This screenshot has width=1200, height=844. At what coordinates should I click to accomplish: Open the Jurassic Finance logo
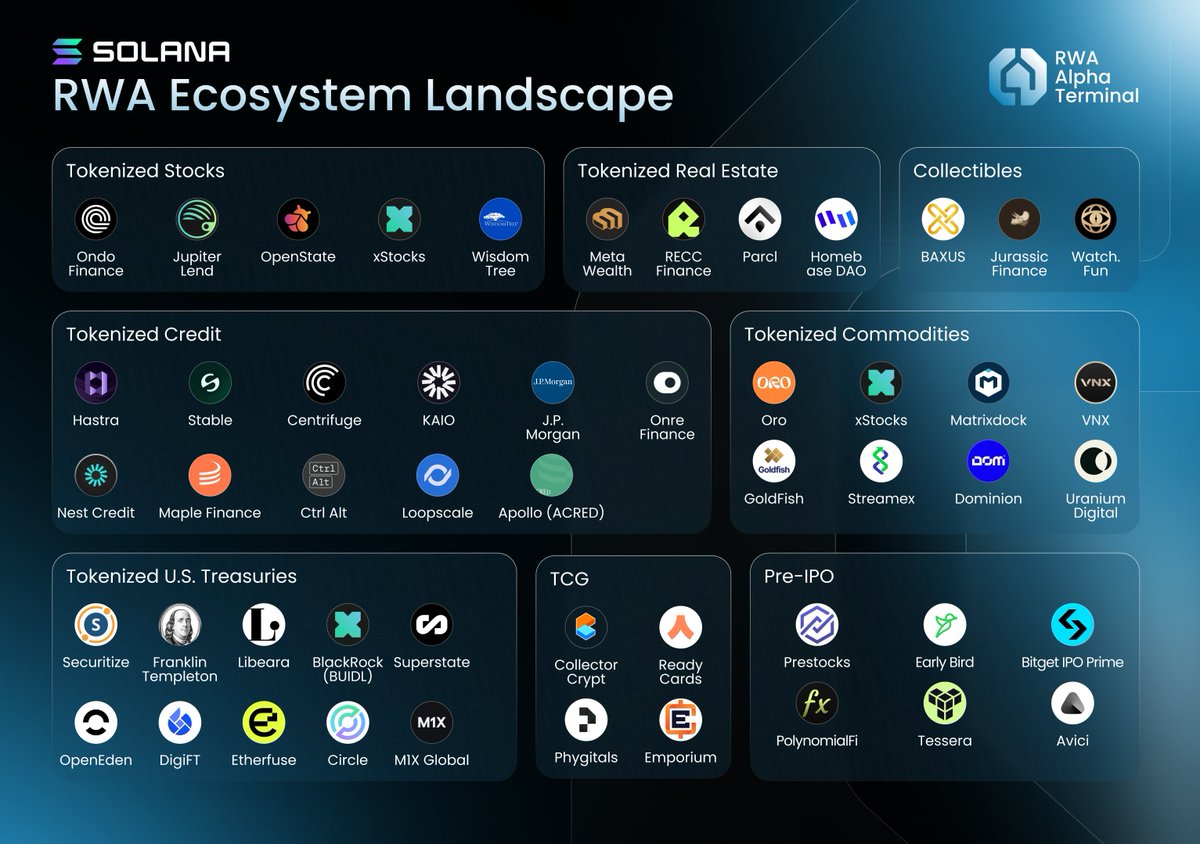click(x=1019, y=219)
